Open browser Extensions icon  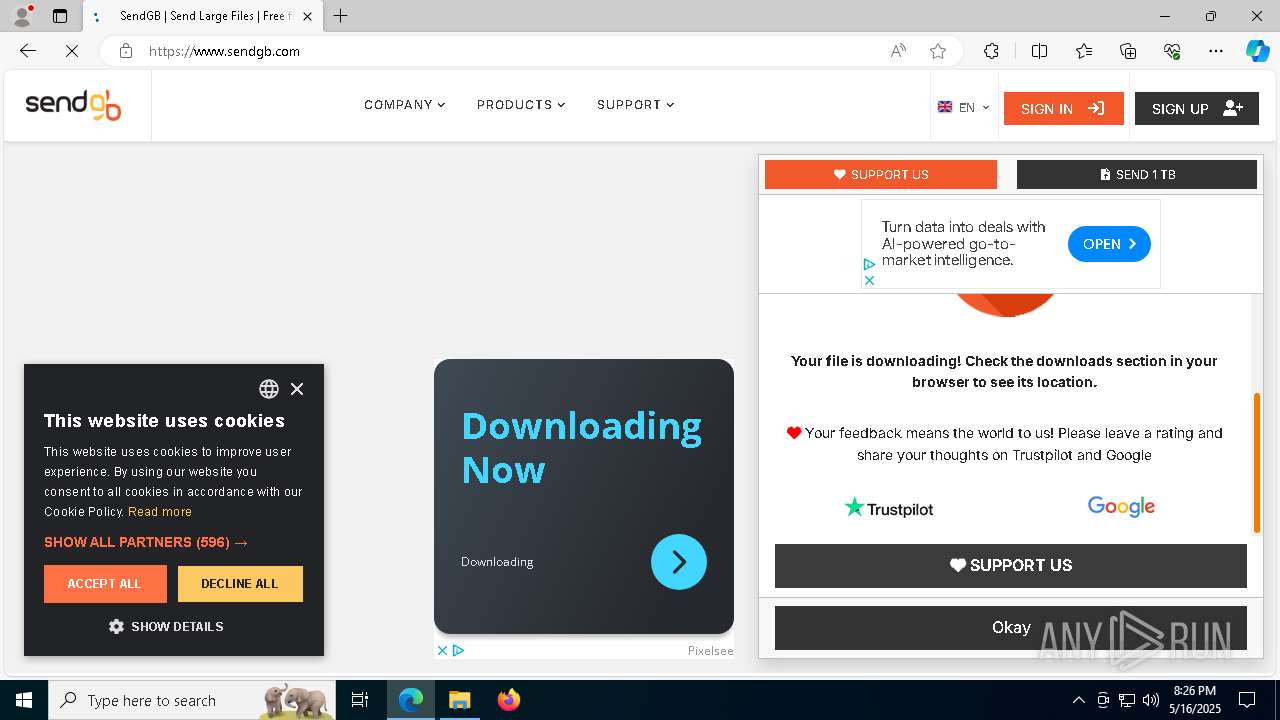coord(991,51)
